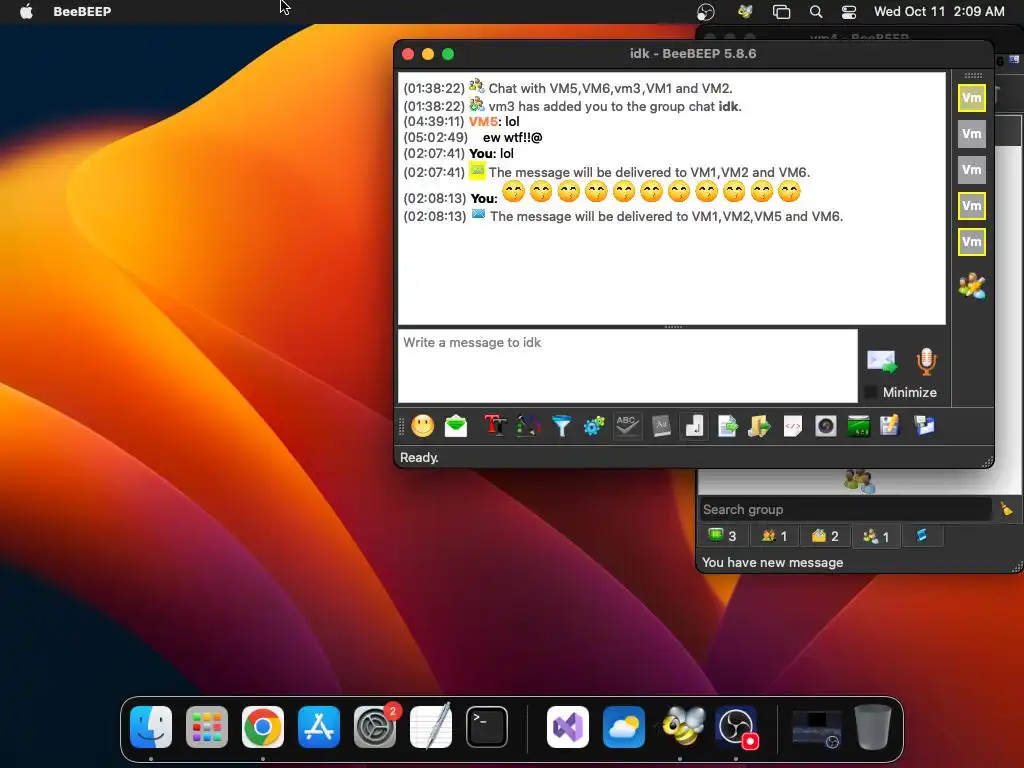
Task: Click the group icon in background window list
Action: coord(859,482)
